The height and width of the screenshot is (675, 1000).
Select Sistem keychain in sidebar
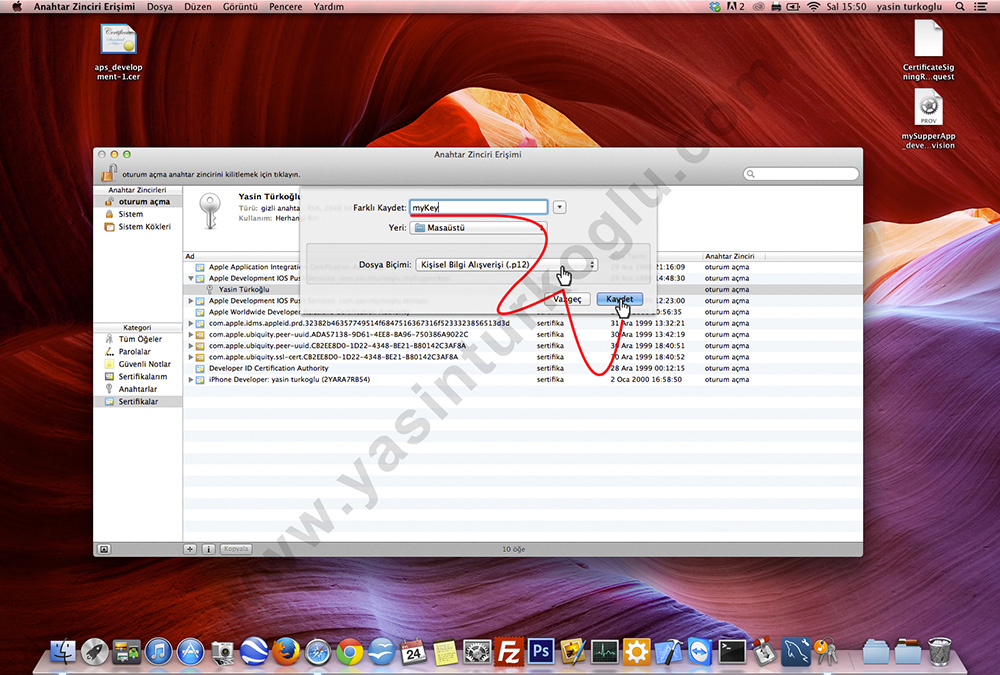[x=138, y=214]
